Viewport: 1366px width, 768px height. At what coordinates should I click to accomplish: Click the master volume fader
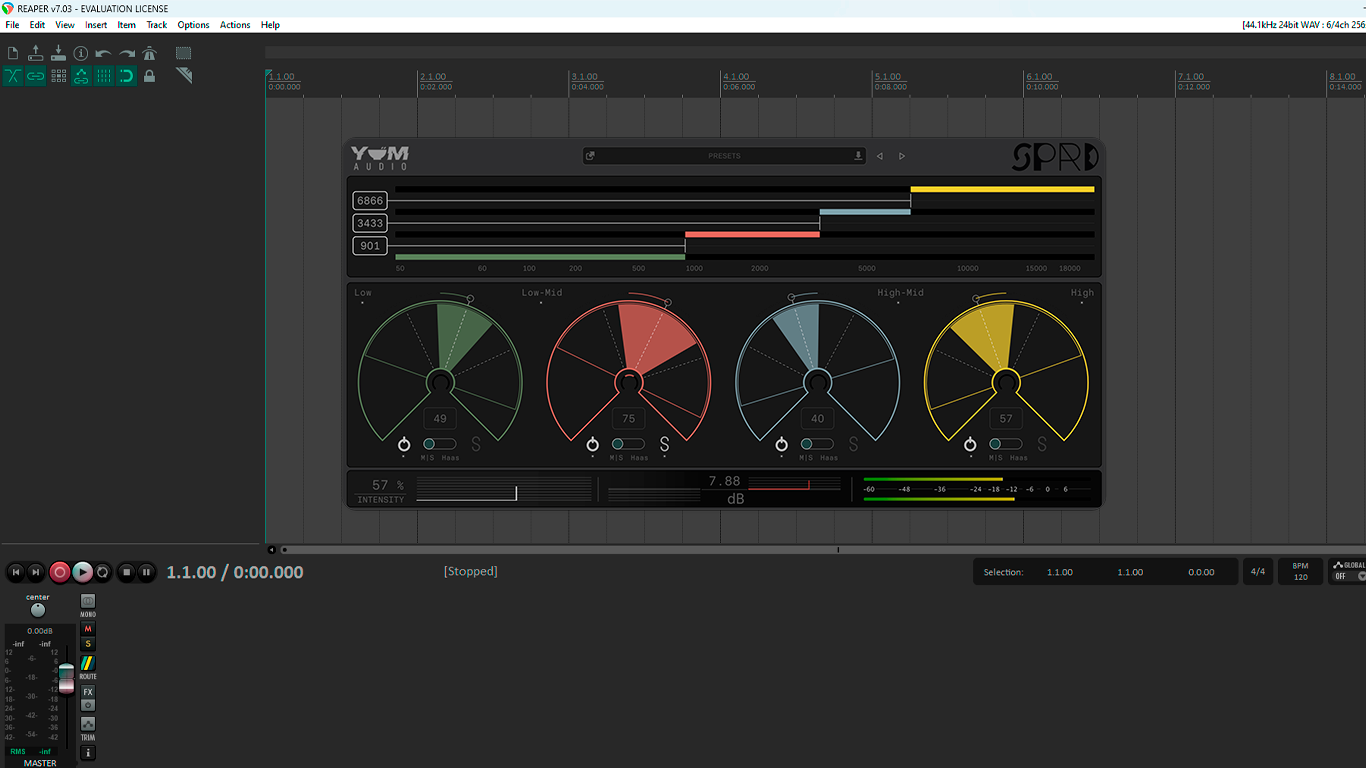(66, 678)
